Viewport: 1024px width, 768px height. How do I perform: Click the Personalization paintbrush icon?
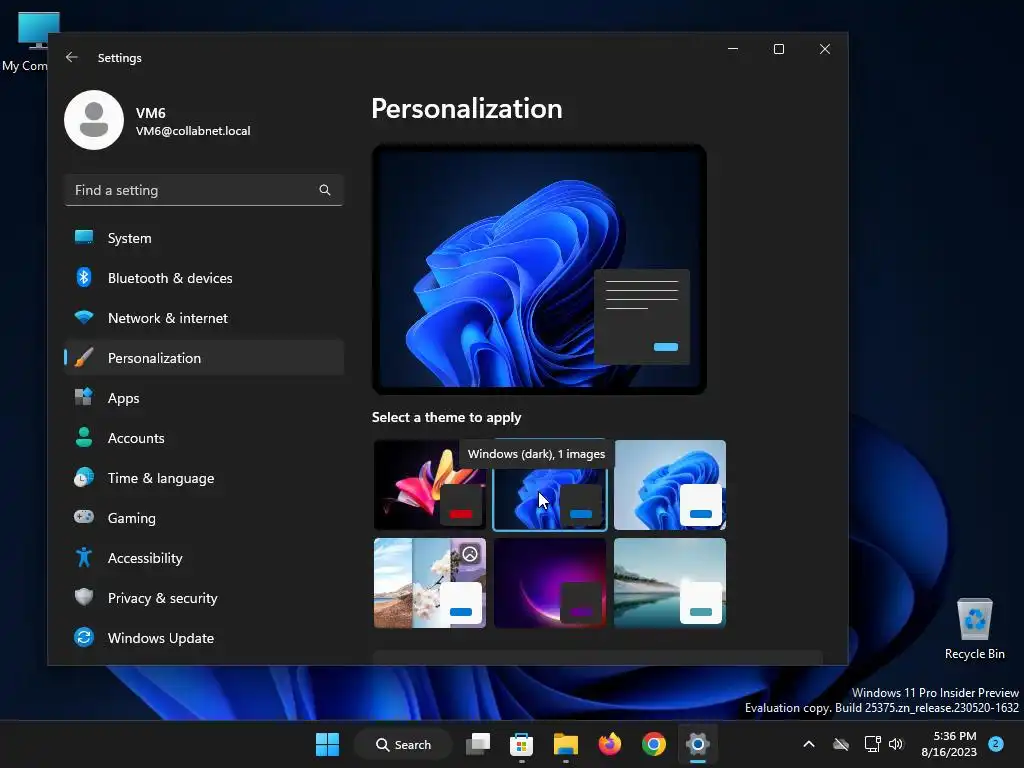coord(84,357)
